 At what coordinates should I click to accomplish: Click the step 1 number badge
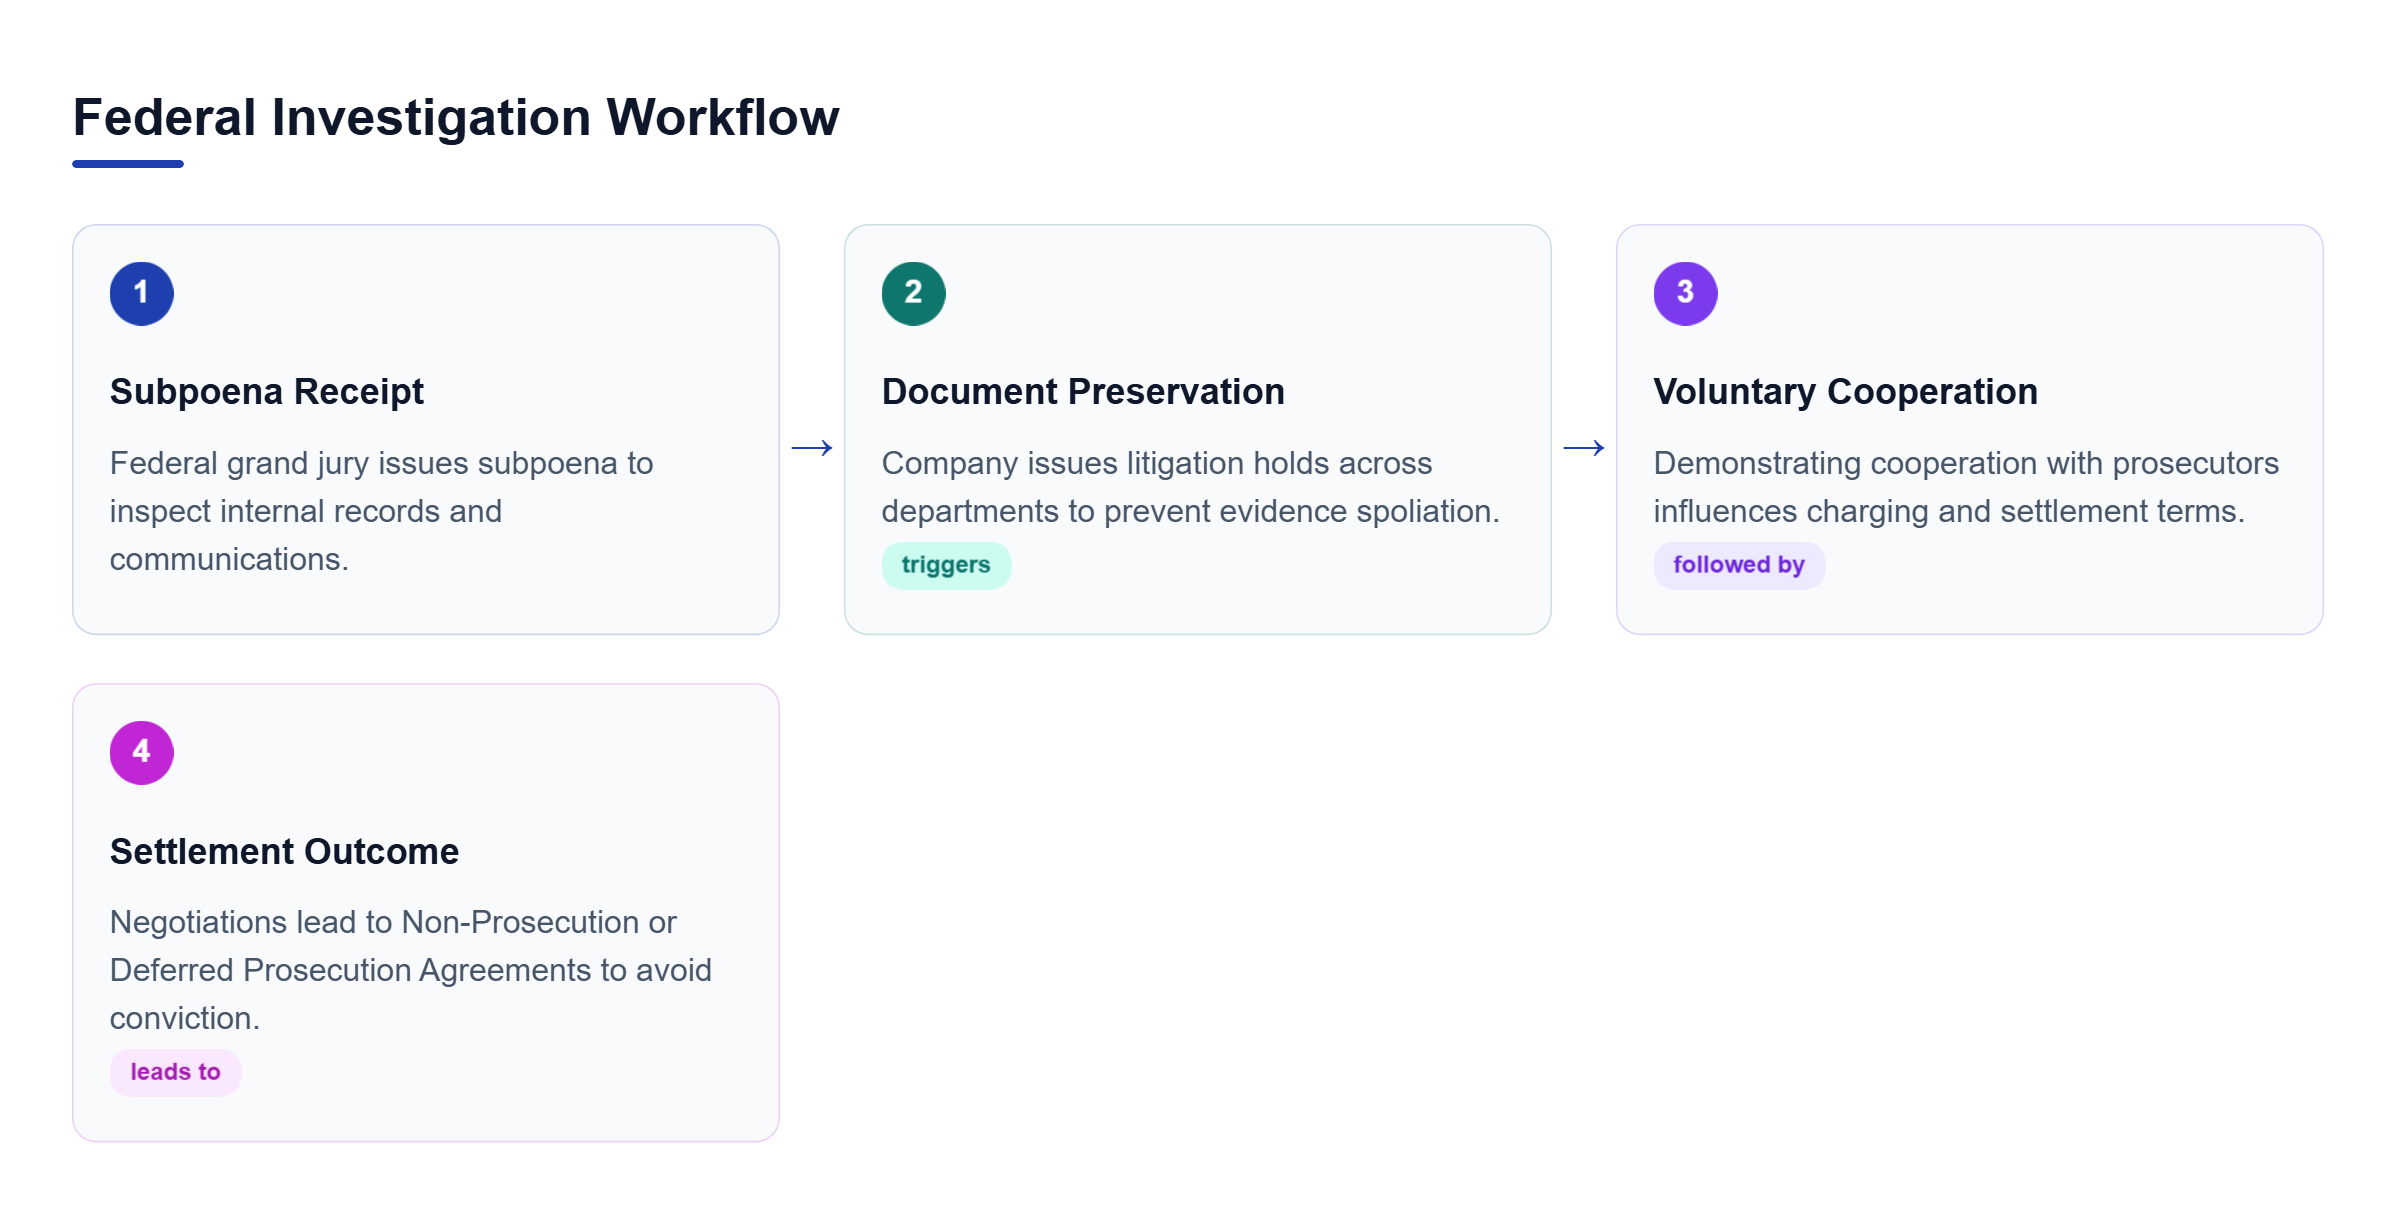(x=142, y=293)
